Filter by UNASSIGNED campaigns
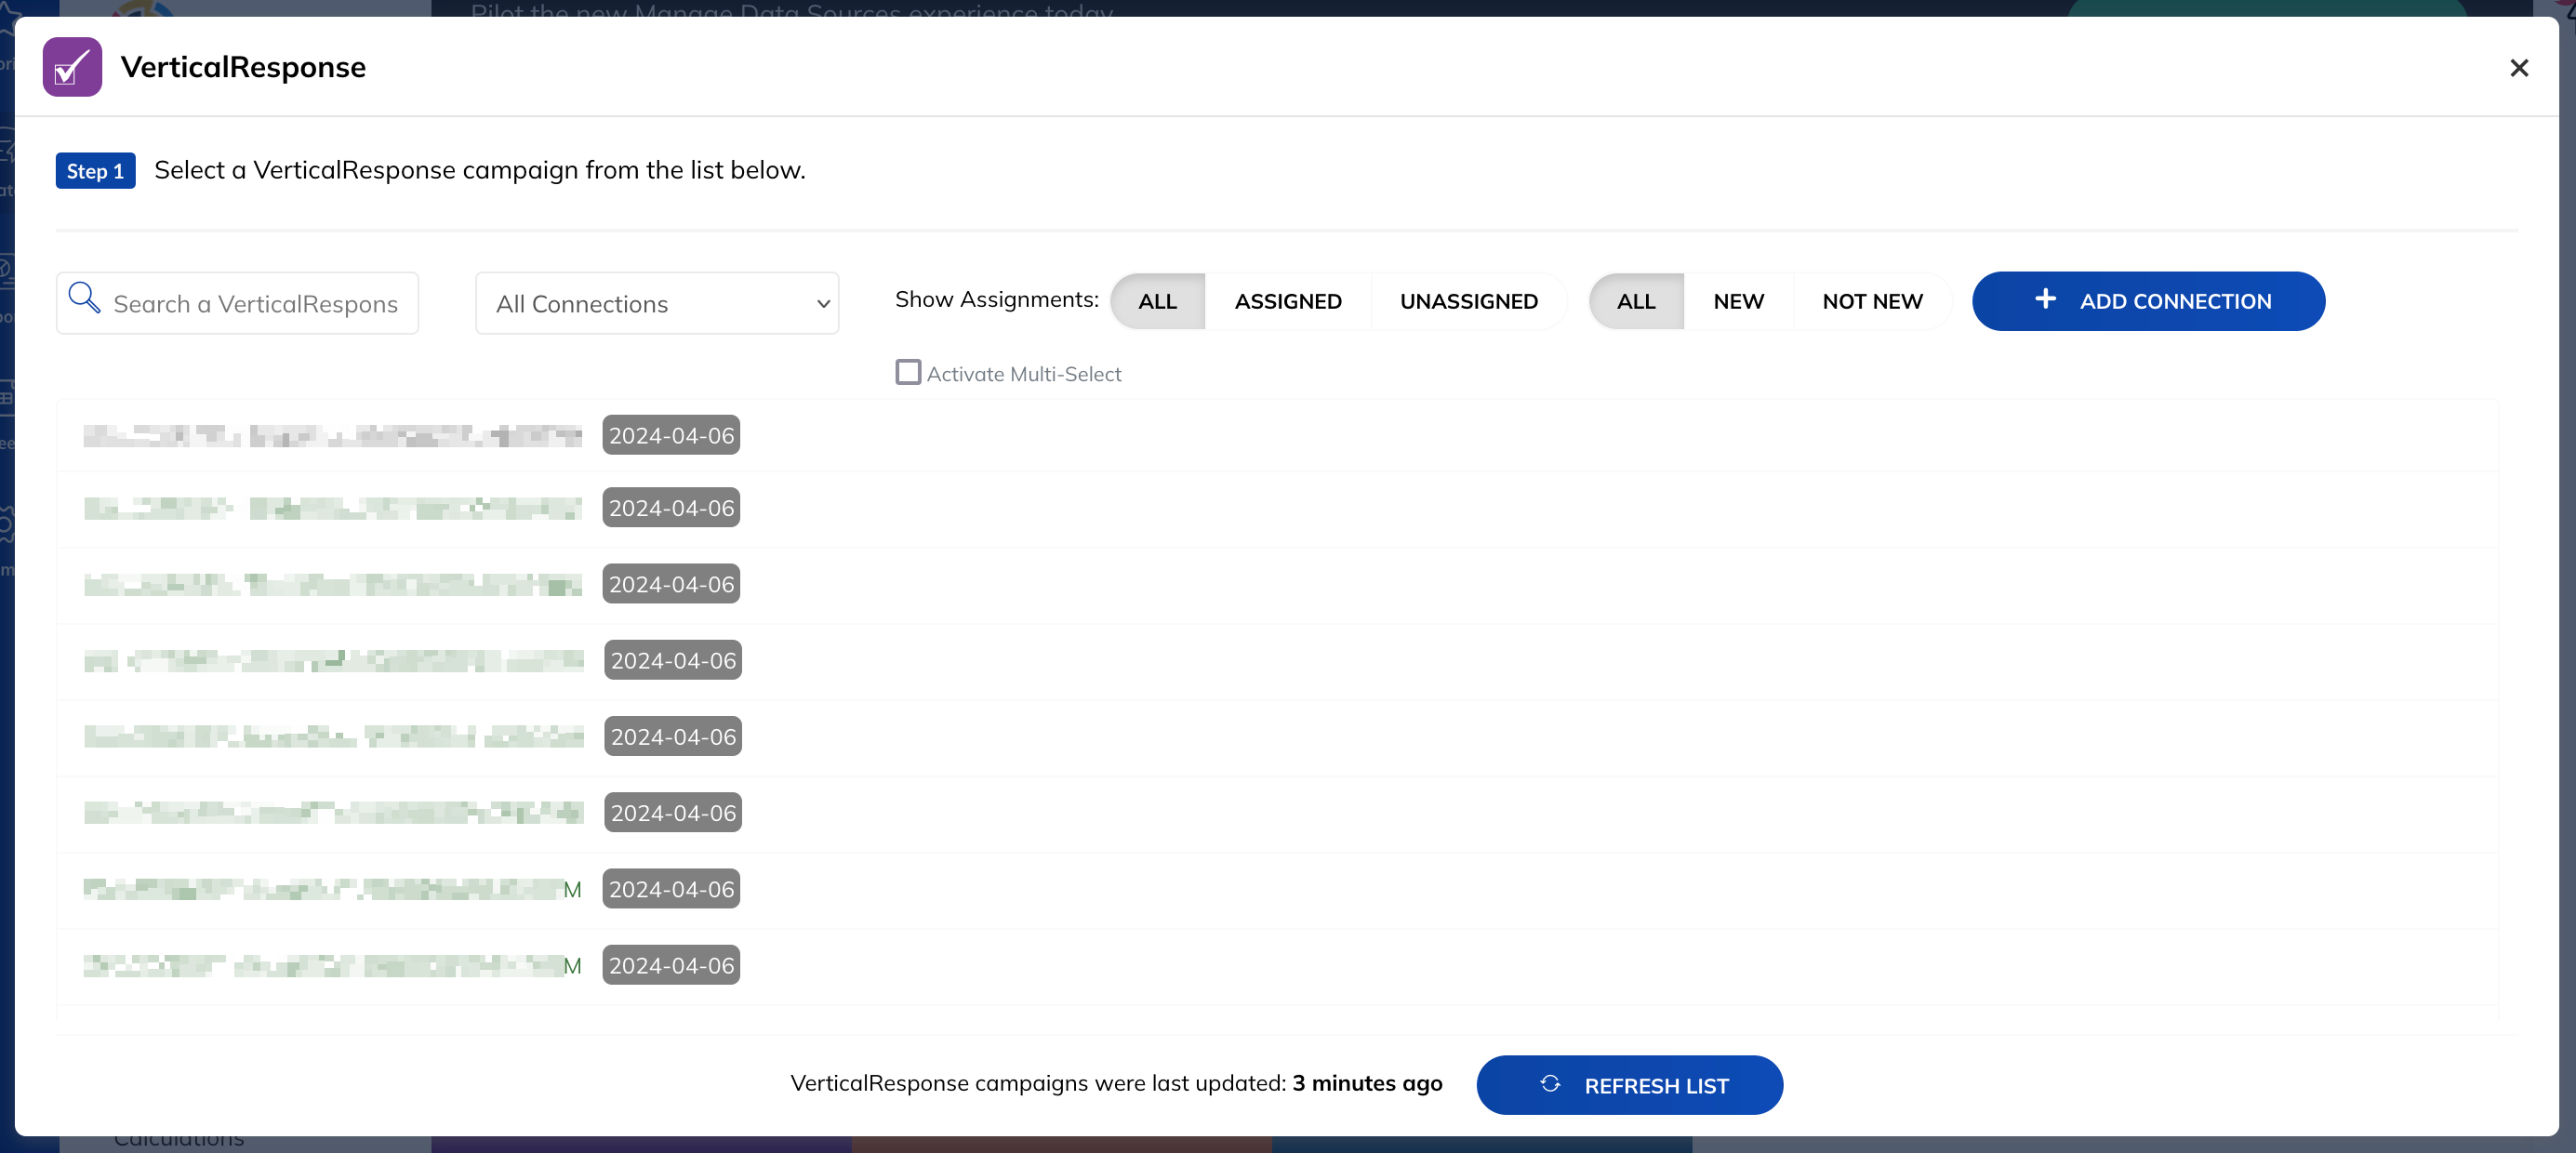 (1468, 301)
